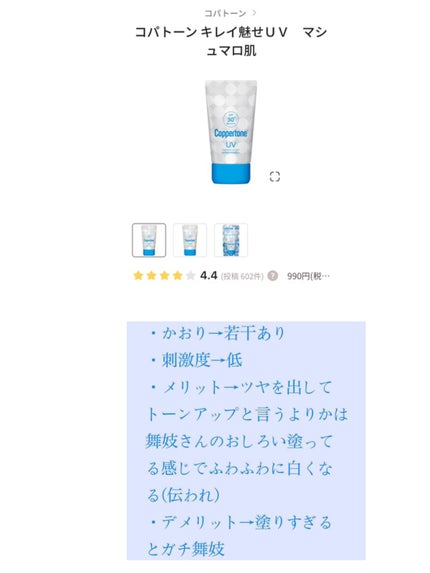Click the truncated 990円 price text
The image size is (430, 573).
click(308, 276)
